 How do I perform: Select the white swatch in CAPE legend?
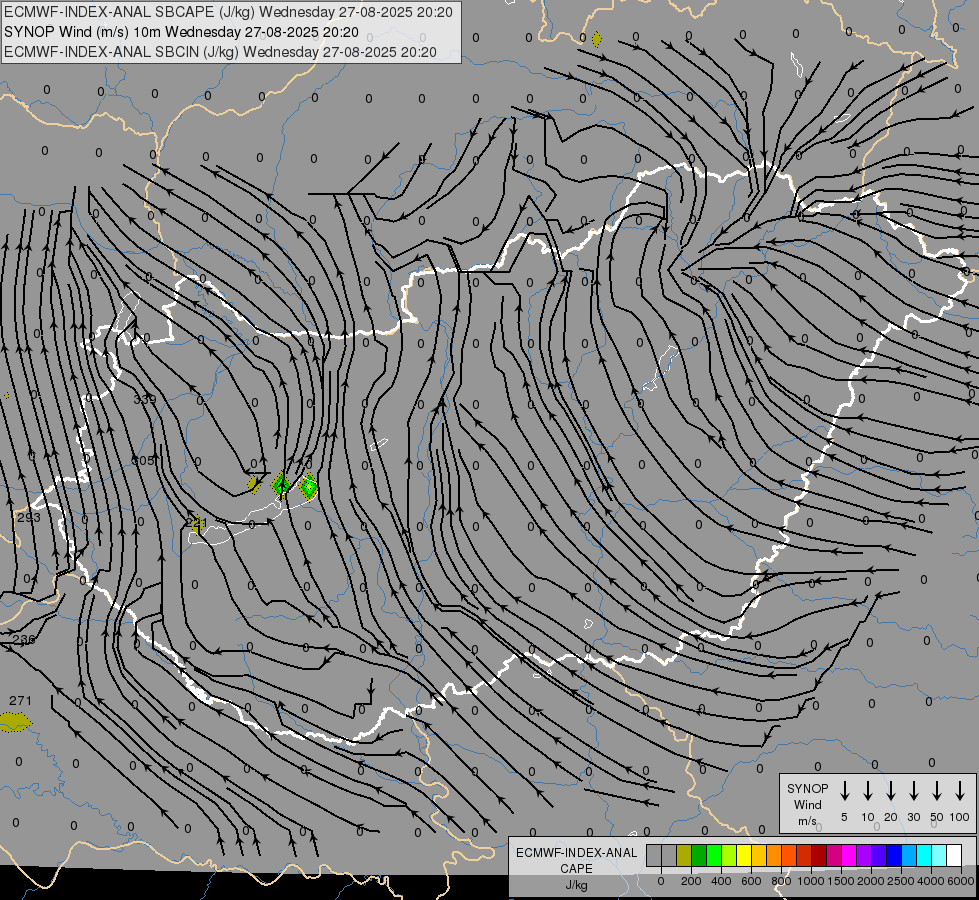click(954, 855)
